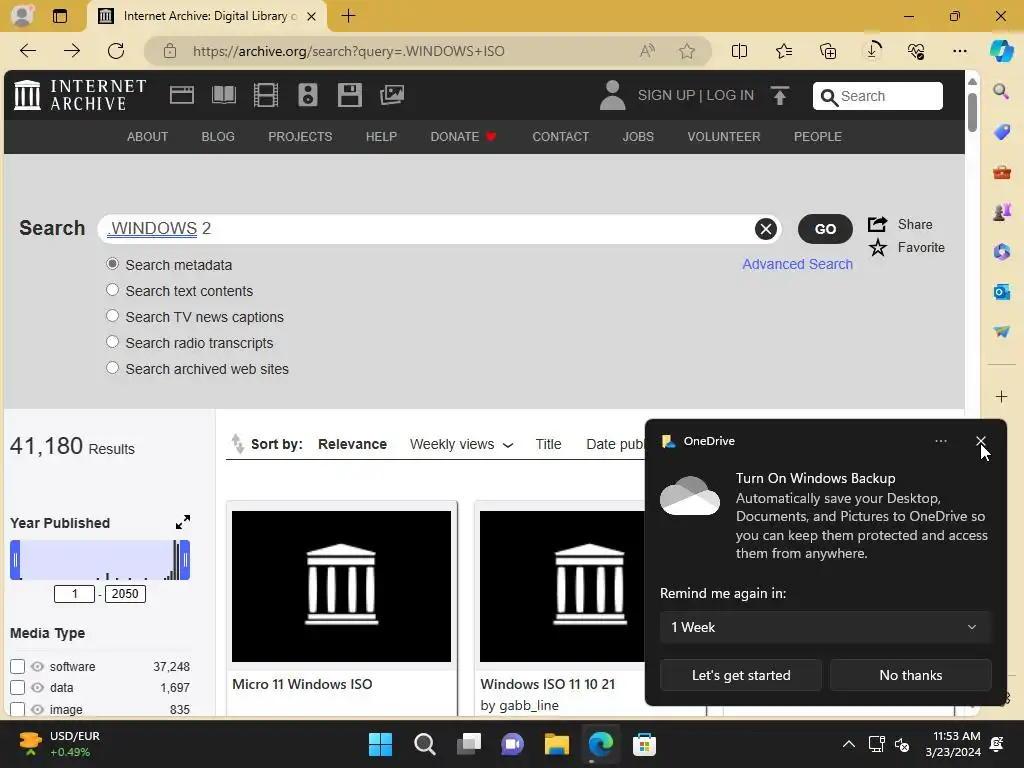
Task: Open the HELP menu item
Action: (381, 136)
